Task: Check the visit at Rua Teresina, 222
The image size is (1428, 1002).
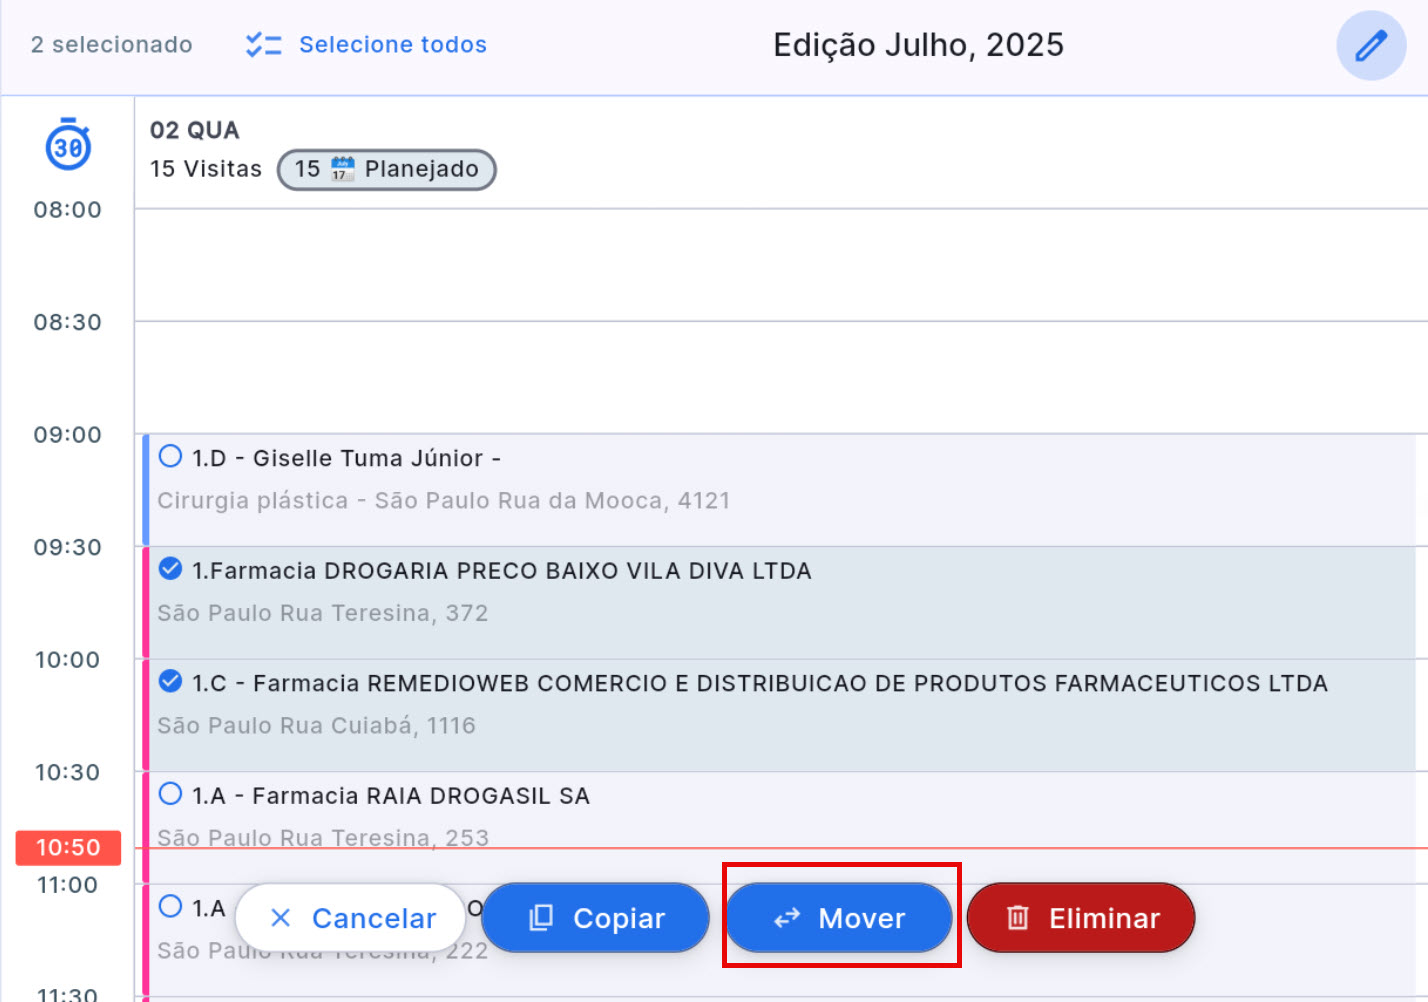Action: (171, 907)
